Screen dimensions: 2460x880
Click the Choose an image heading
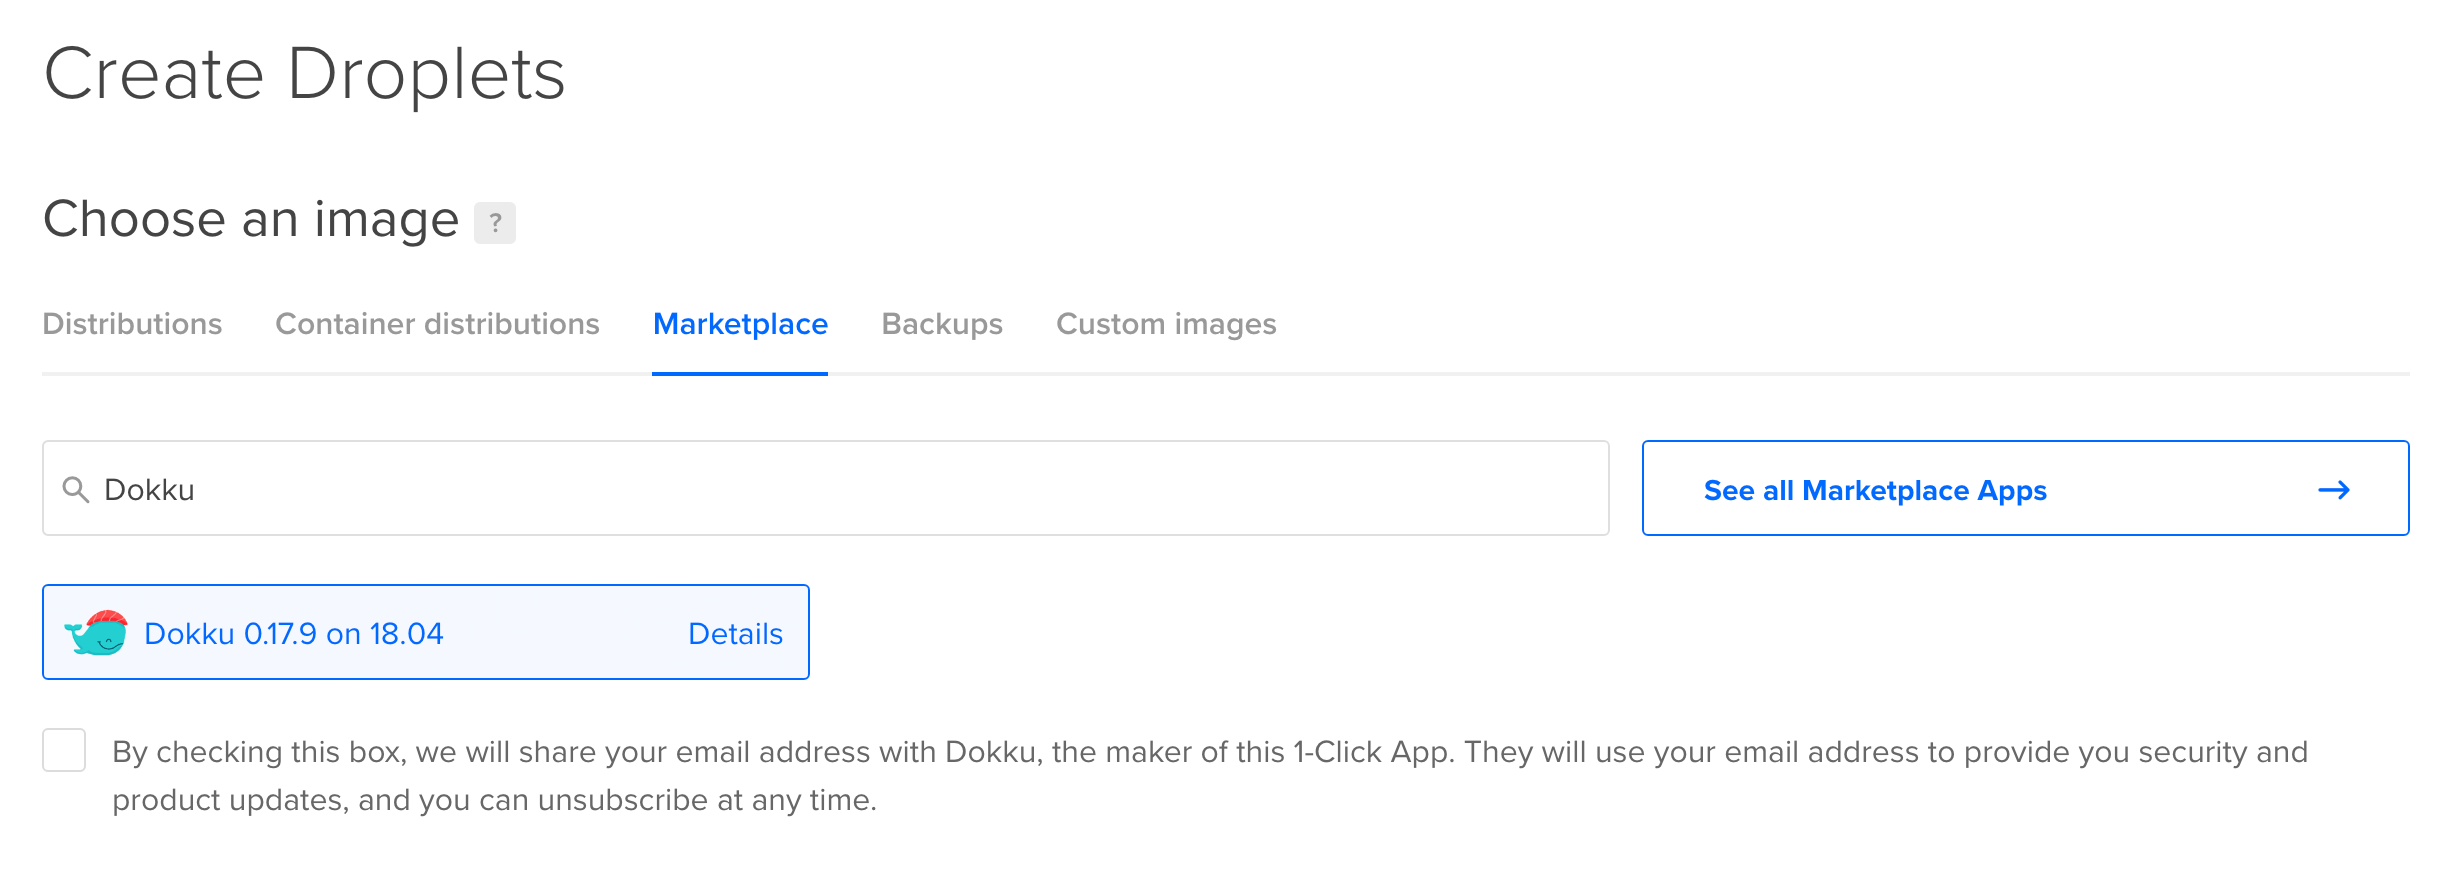[250, 219]
